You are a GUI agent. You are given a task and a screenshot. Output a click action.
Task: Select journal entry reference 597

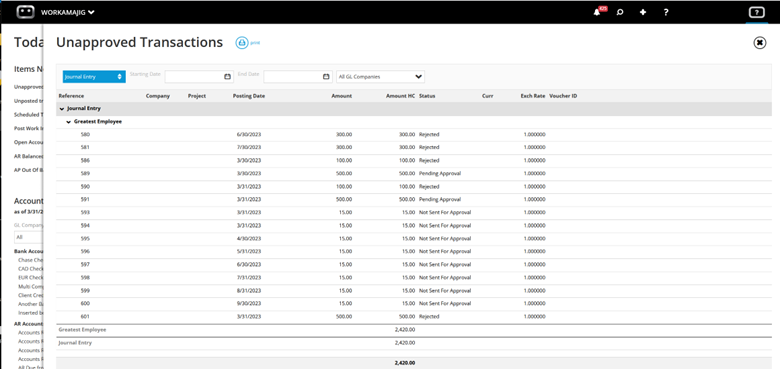pyautogui.click(x=85, y=265)
